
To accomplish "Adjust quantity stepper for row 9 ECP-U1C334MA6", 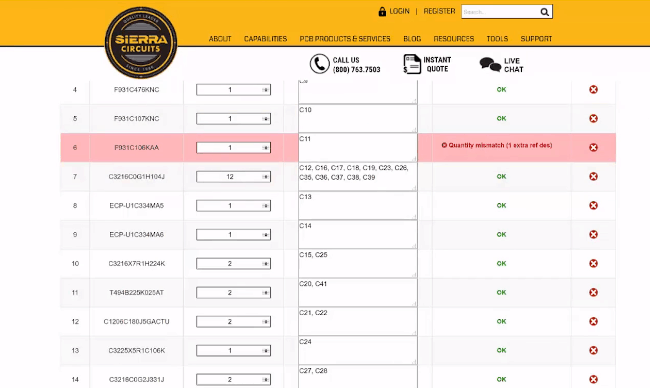I will [265, 235].
